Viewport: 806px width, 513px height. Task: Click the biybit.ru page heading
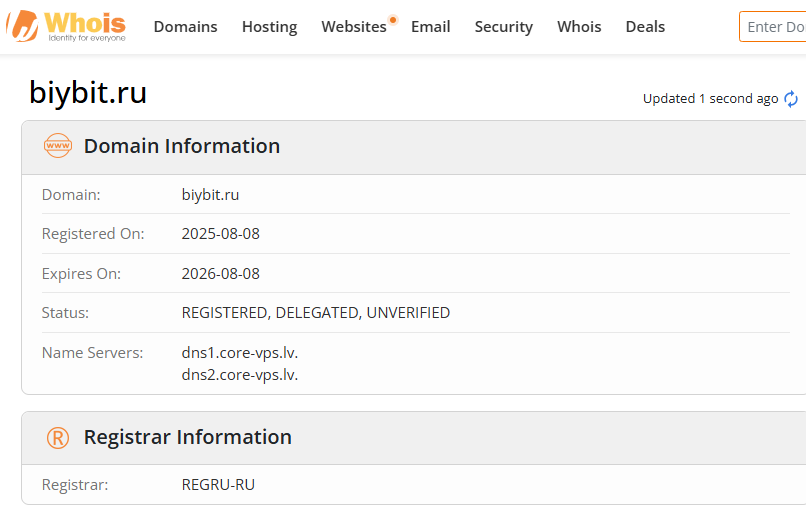pos(88,93)
